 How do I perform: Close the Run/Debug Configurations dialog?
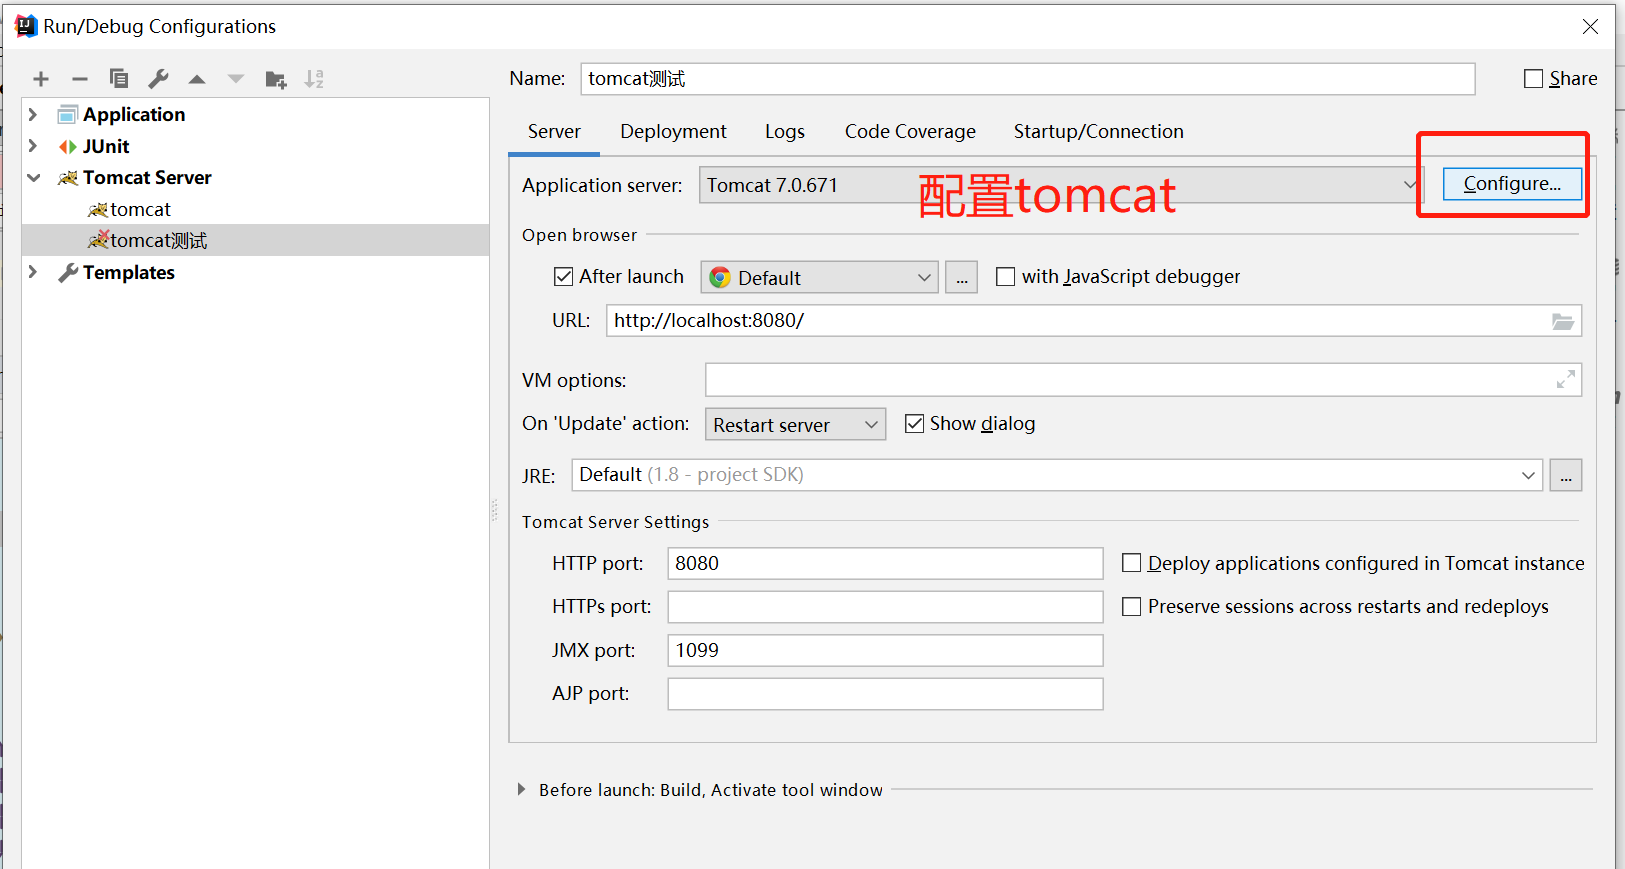tap(1590, 27)
